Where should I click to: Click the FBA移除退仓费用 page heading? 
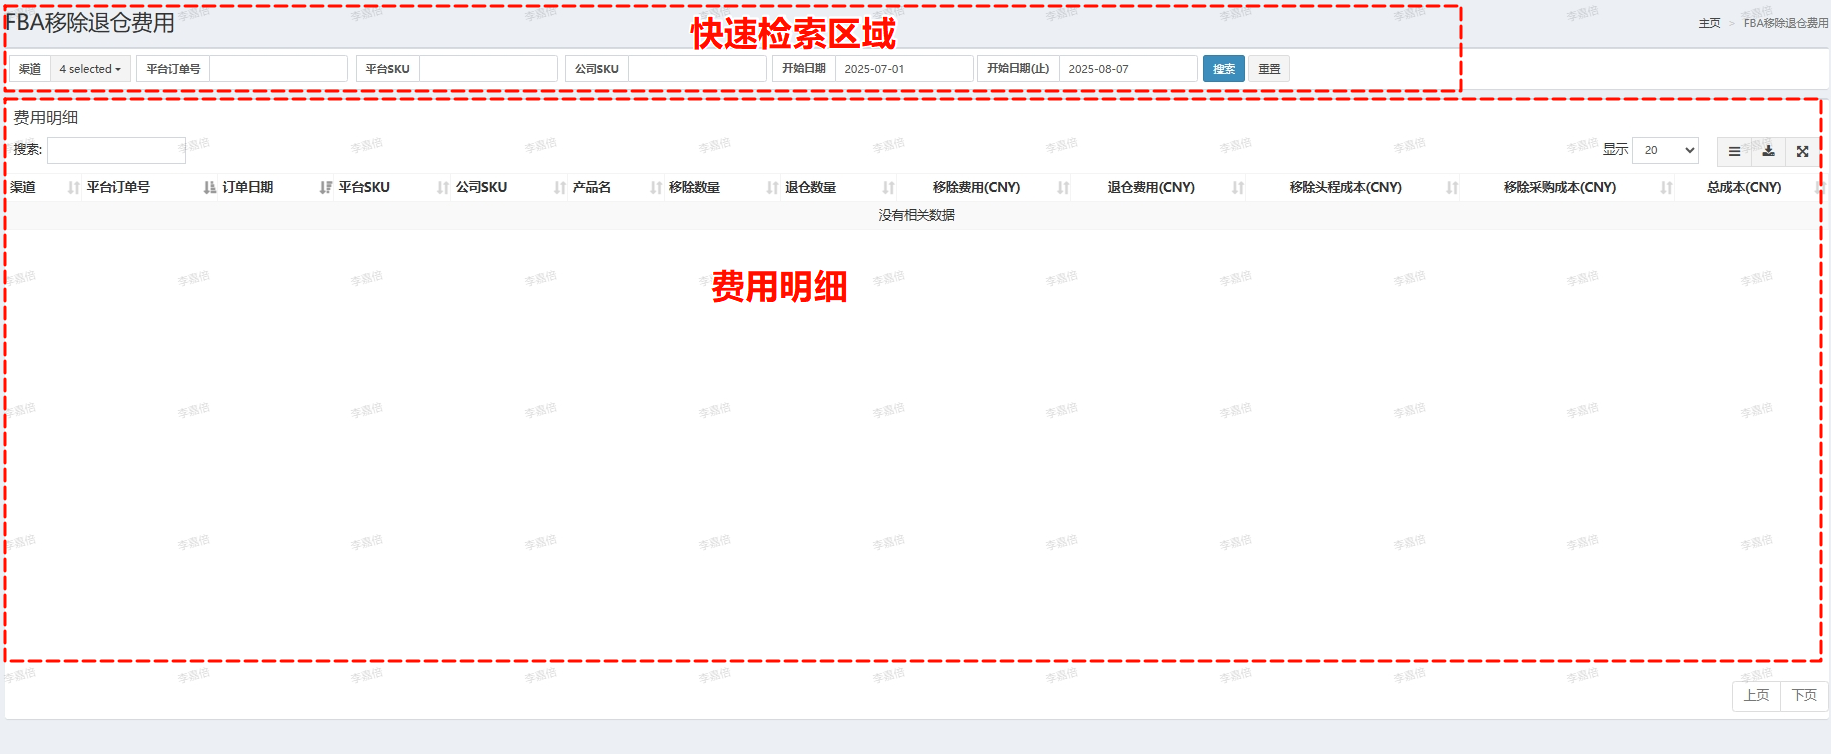click(89, 23)
